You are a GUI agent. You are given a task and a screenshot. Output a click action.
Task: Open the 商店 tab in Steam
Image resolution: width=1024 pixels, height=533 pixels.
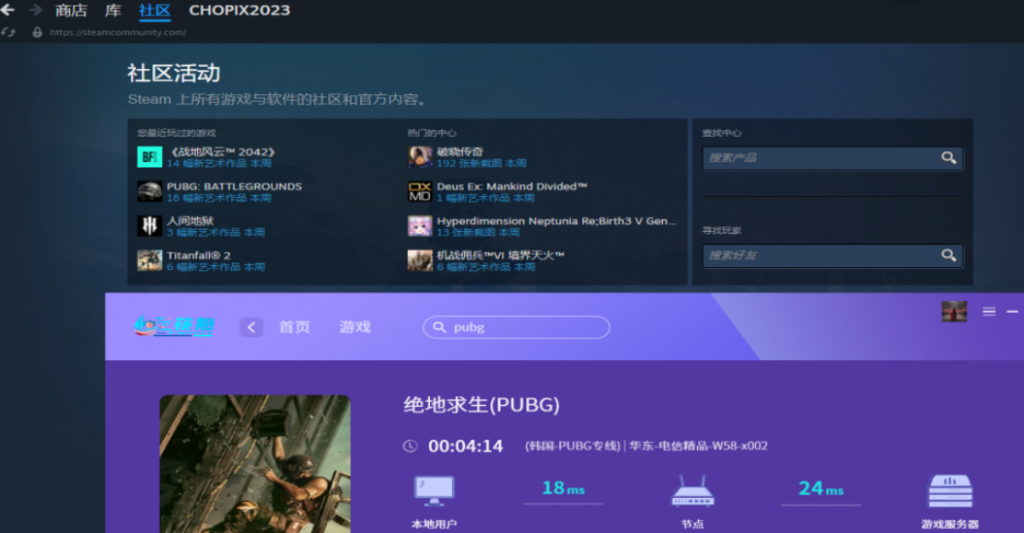click(71, 10)
